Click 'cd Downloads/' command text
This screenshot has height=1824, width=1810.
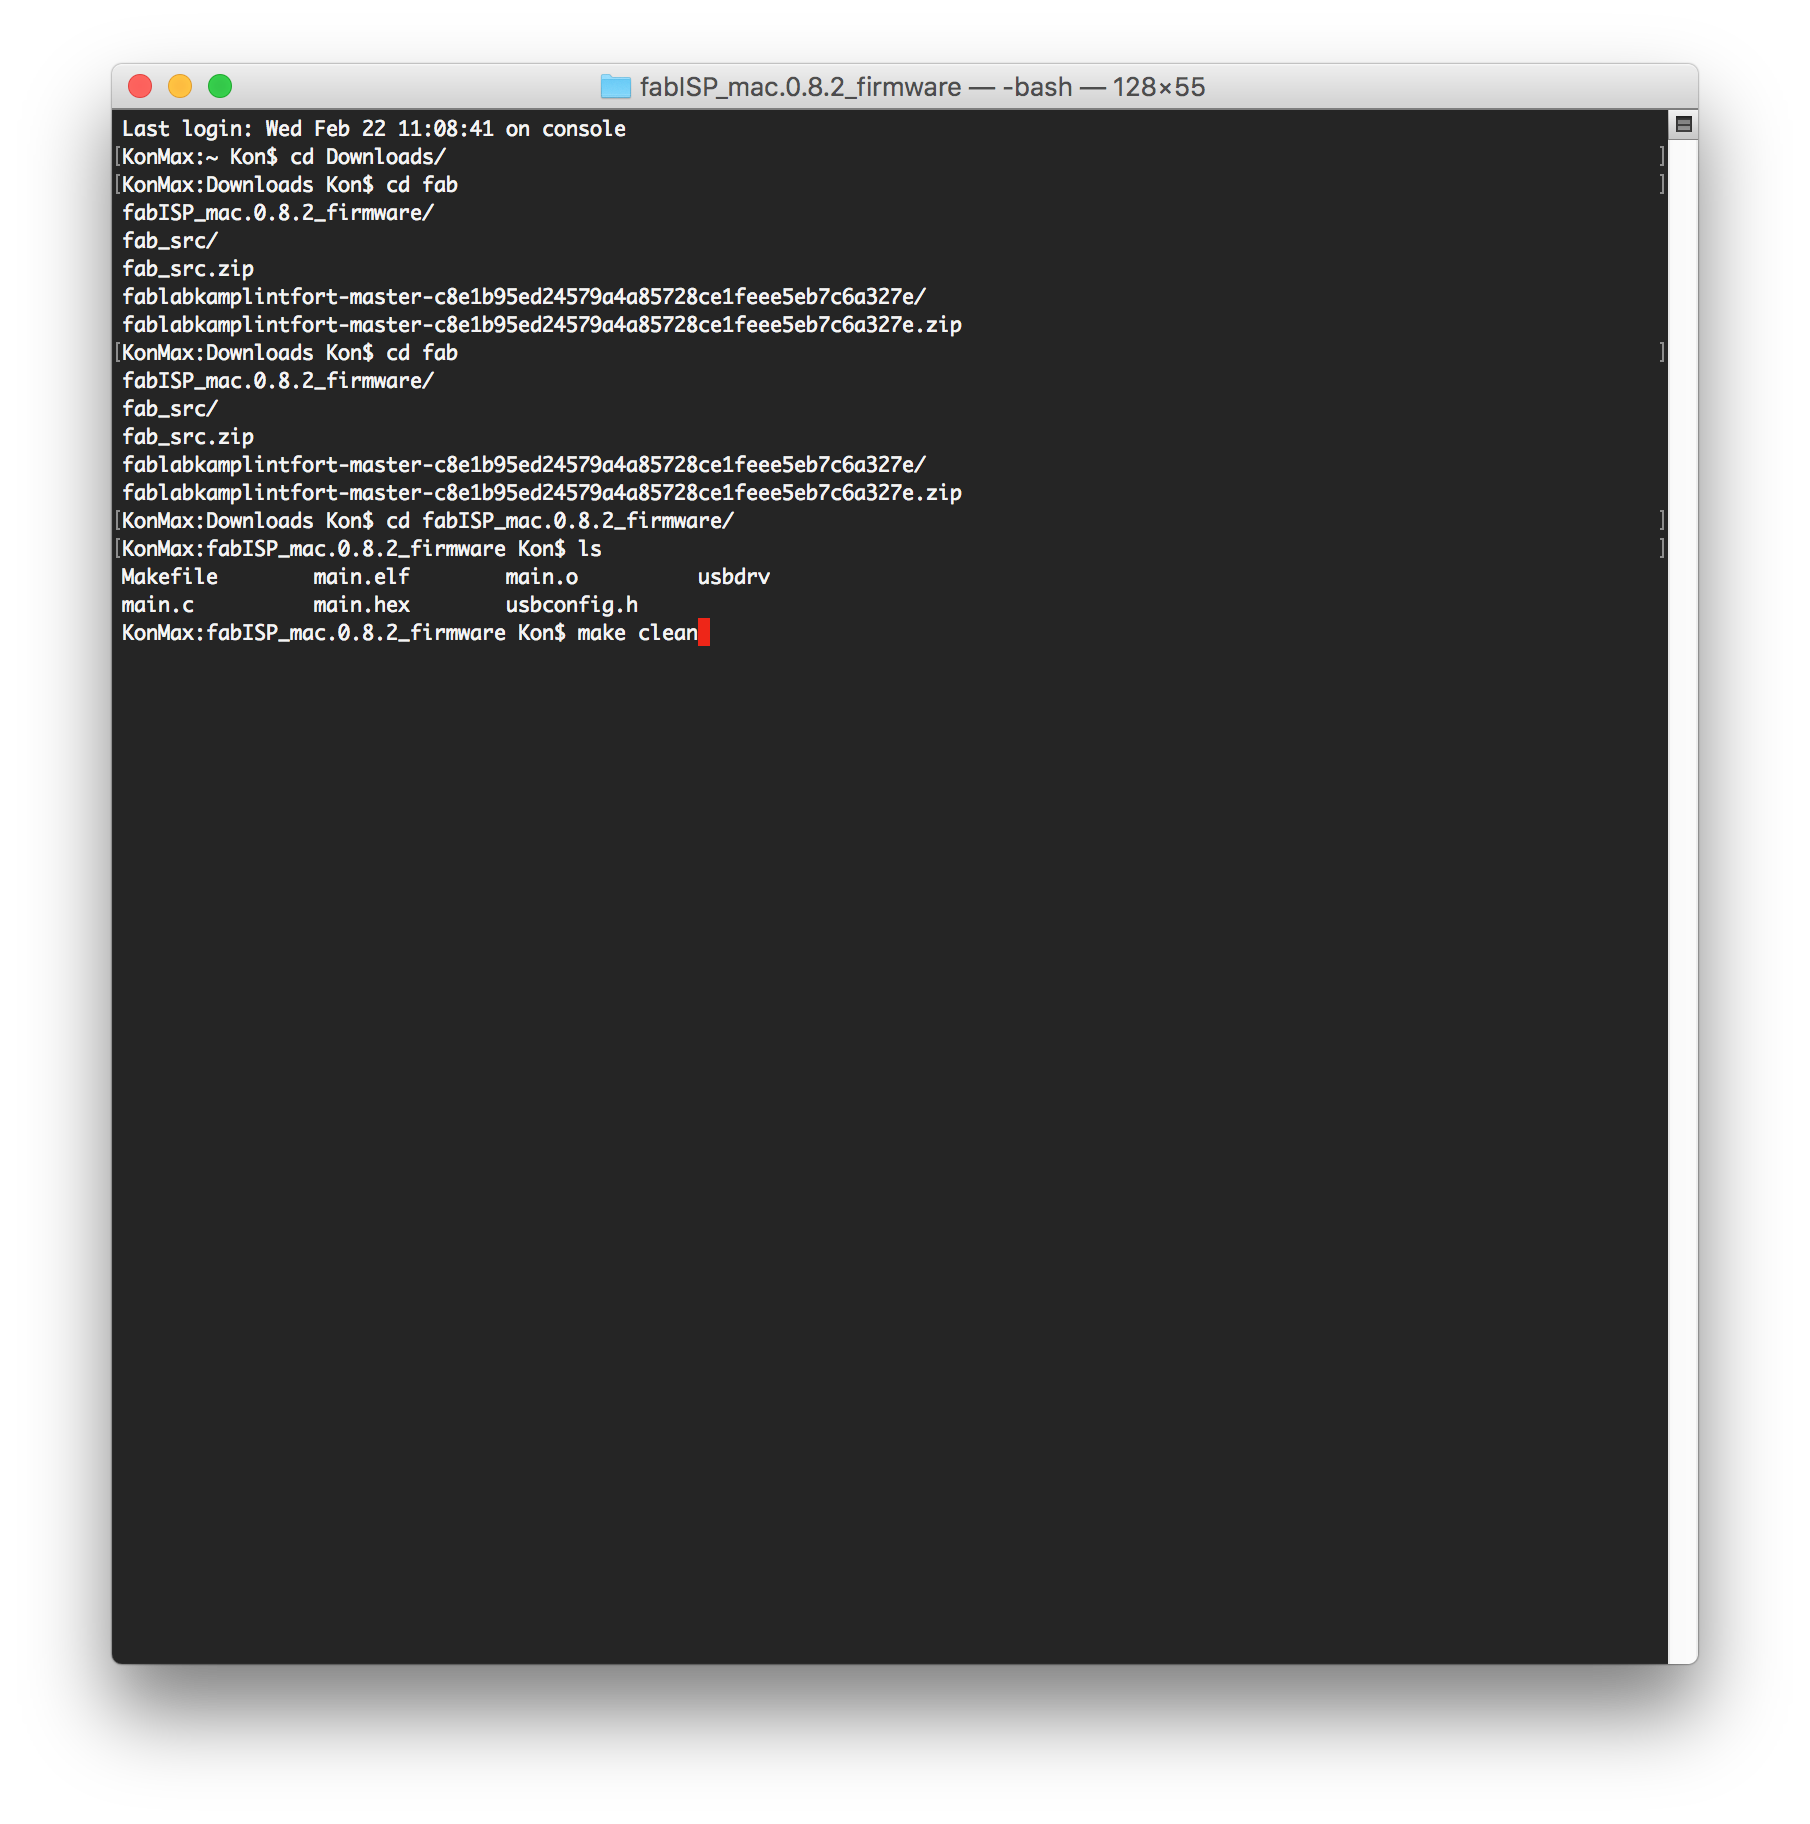pos(368,157)
